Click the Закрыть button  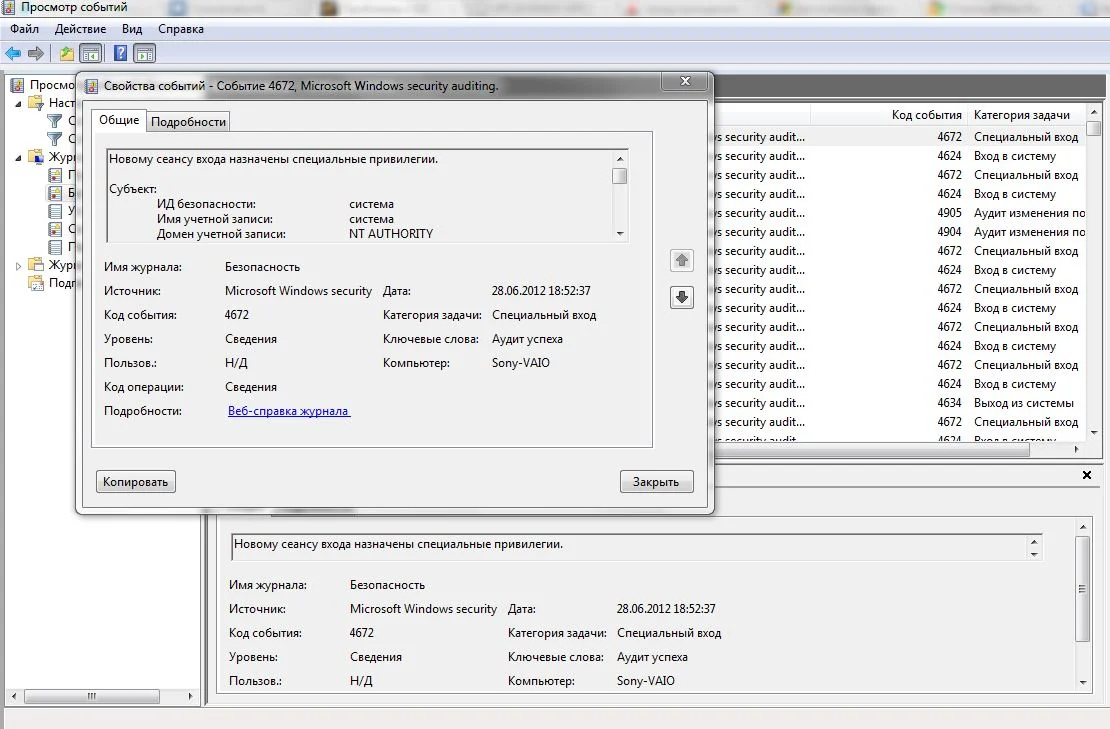pos(656,482)
